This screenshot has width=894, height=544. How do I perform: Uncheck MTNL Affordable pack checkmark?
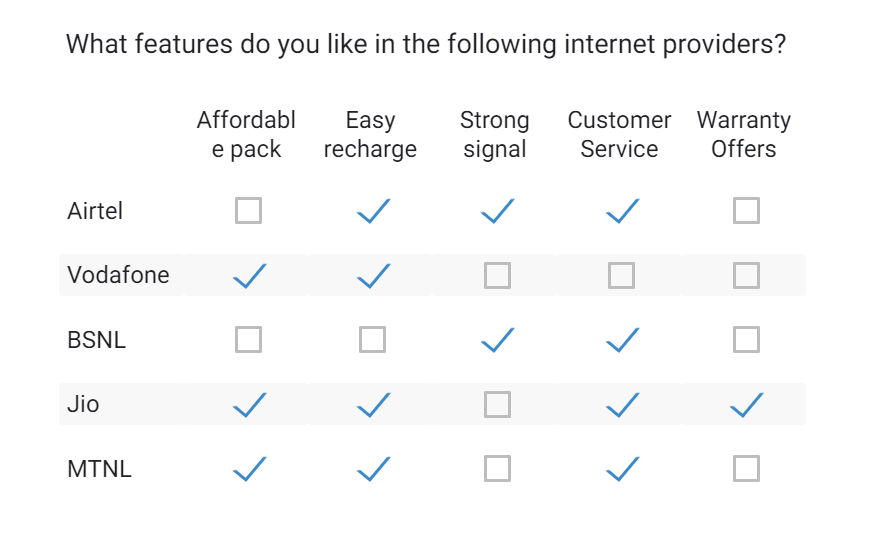click(x=248, y=469)
